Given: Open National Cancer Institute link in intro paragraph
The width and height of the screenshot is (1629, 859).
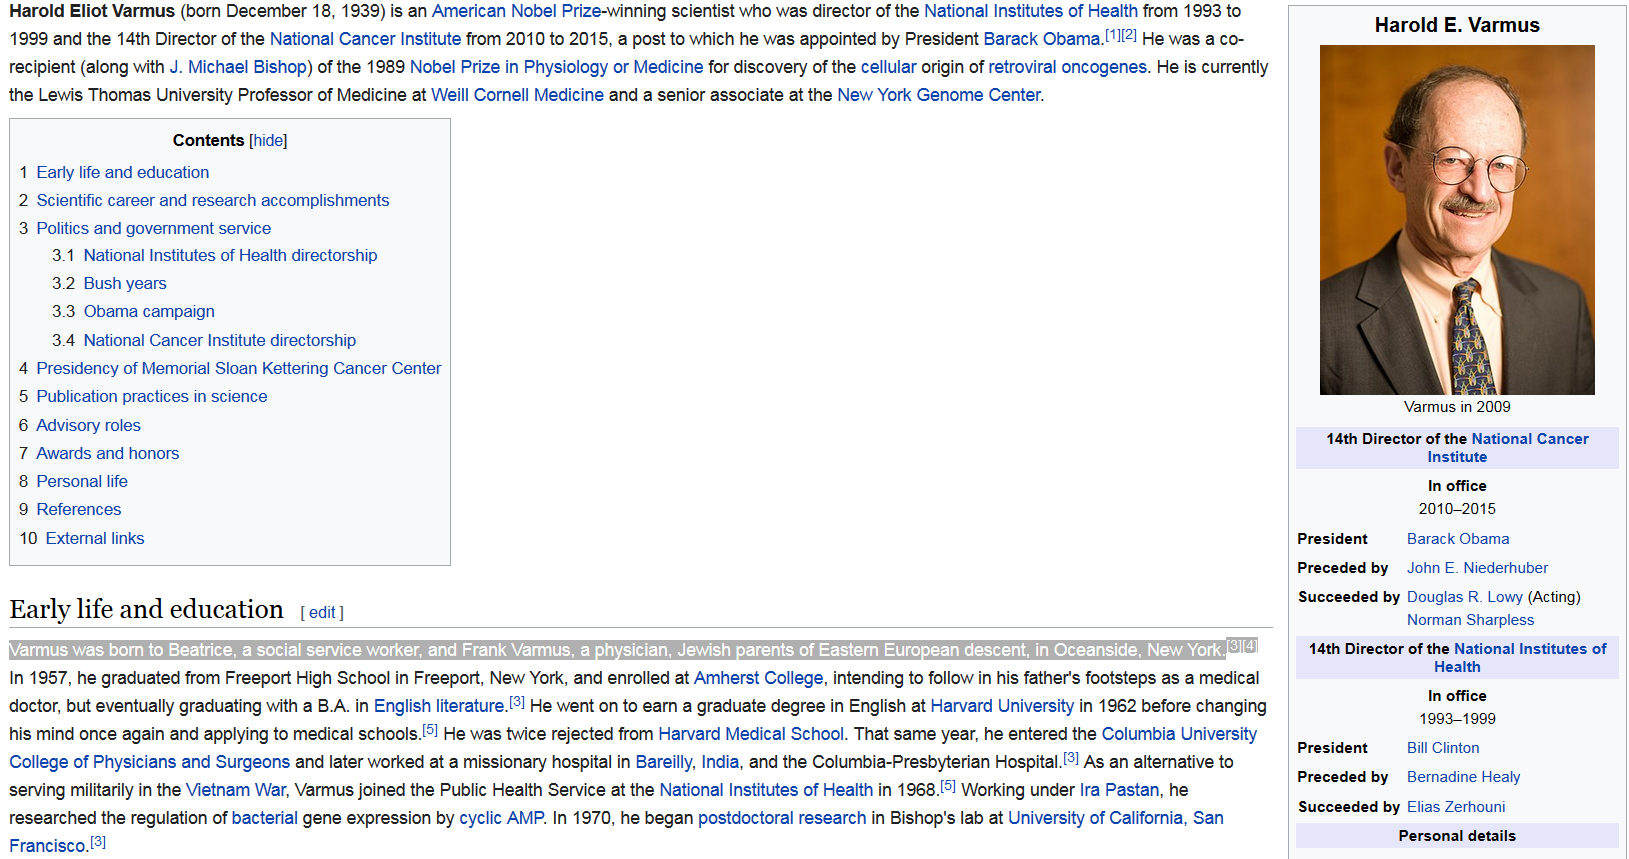Looking at the screenshot, I should click(365, 39).
